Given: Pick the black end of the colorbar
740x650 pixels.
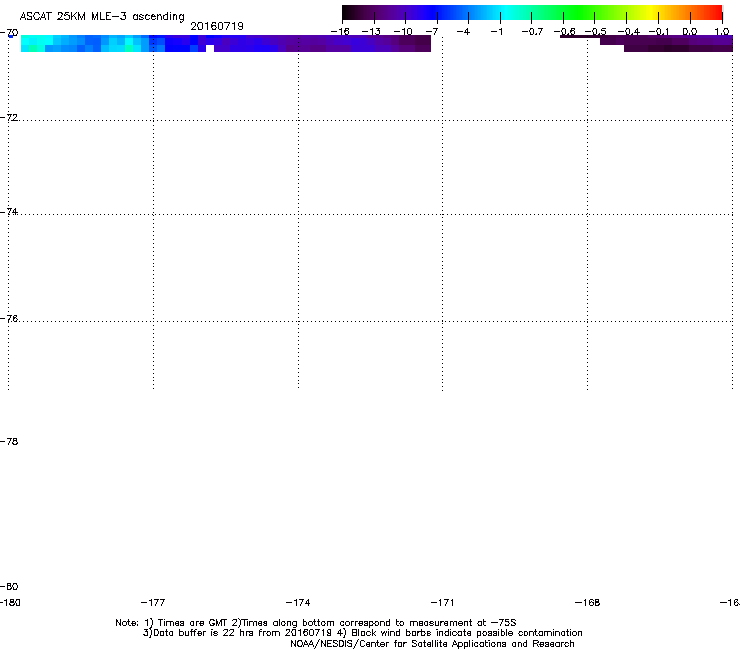Looking at the screenshot, I should pos(352,12).
